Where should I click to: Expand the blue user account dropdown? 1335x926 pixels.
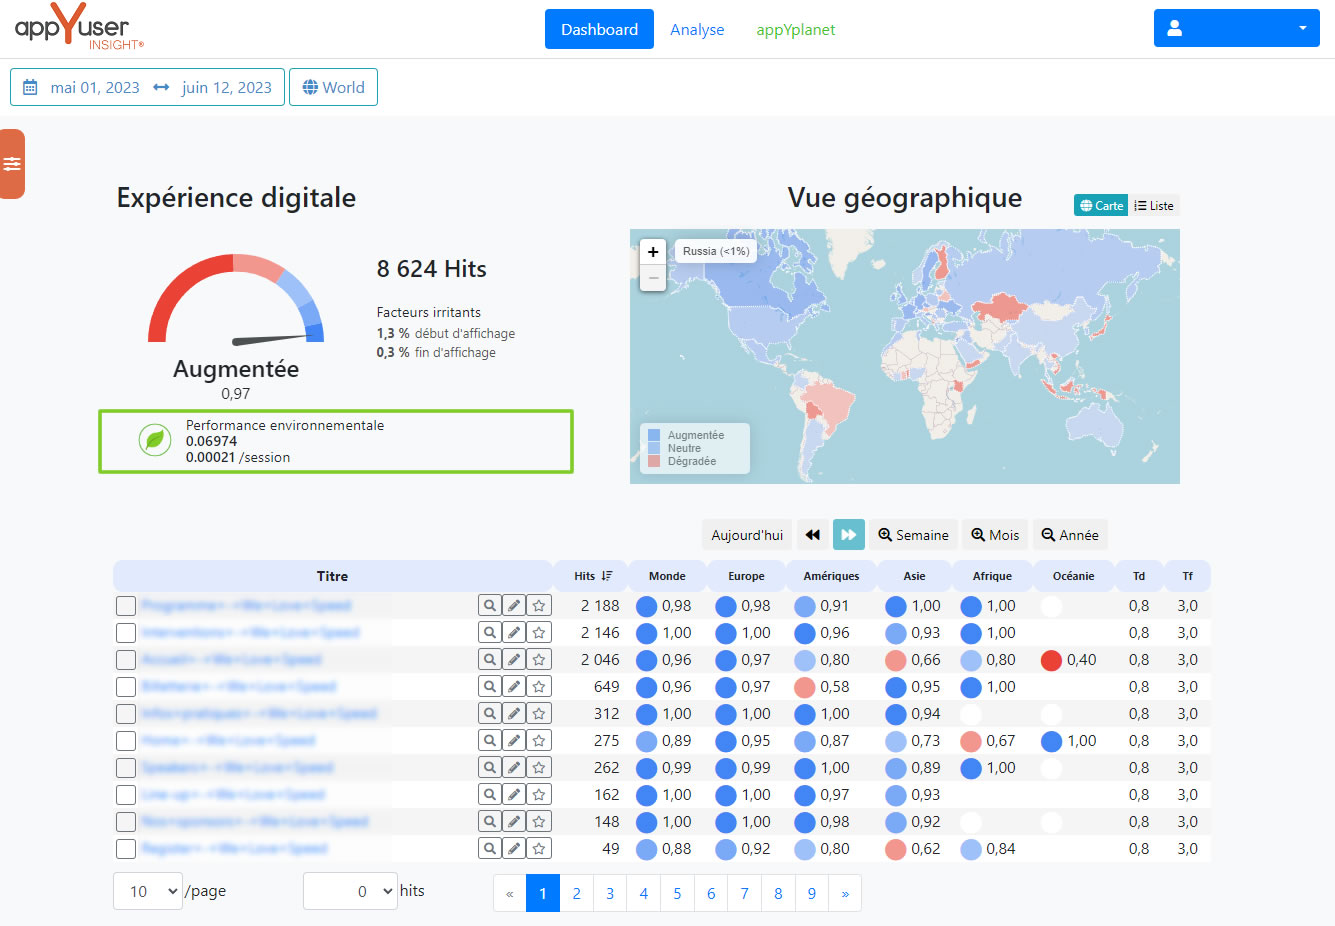[x=1236, y=29]
